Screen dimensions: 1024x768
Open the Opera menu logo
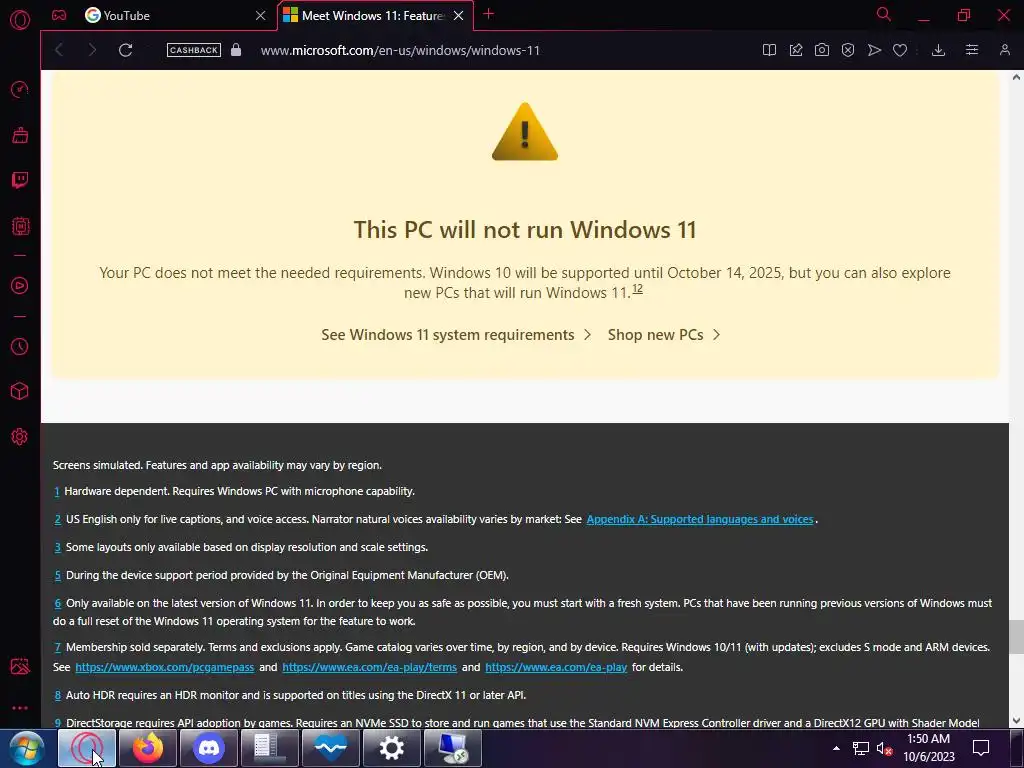[x=20, y=20]
